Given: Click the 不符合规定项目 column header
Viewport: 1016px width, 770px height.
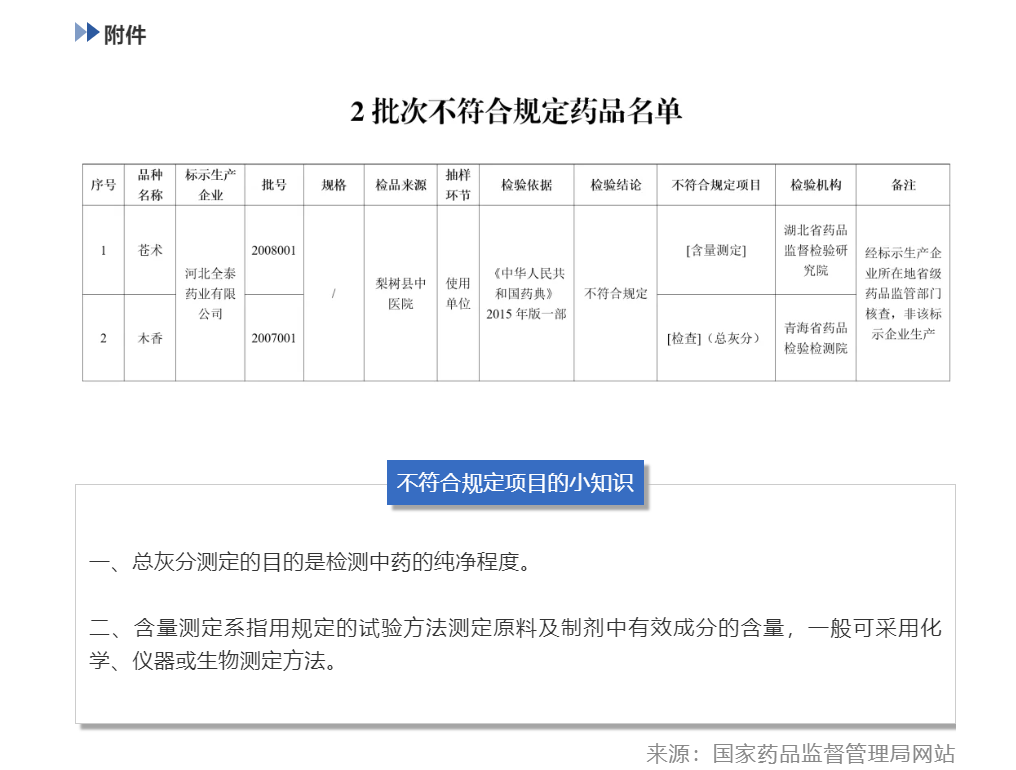Looking at the screenshot, I should pos(716,185).
